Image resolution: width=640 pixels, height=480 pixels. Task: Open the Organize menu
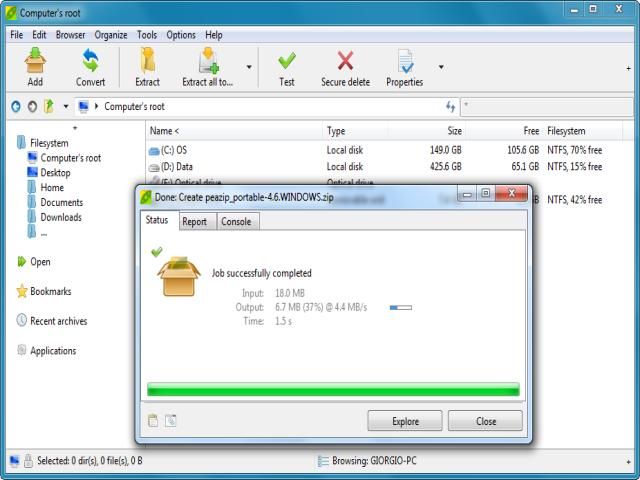[111, 35]
